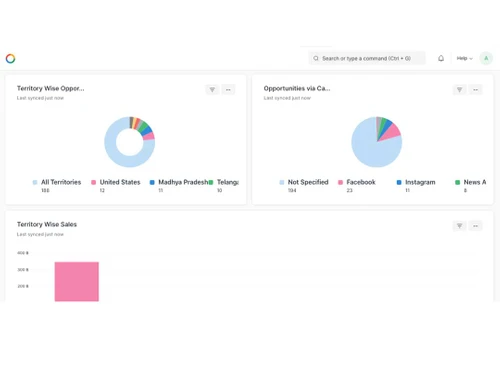Expand the Help dropdown
500x375 pixels.
(464, 58)
